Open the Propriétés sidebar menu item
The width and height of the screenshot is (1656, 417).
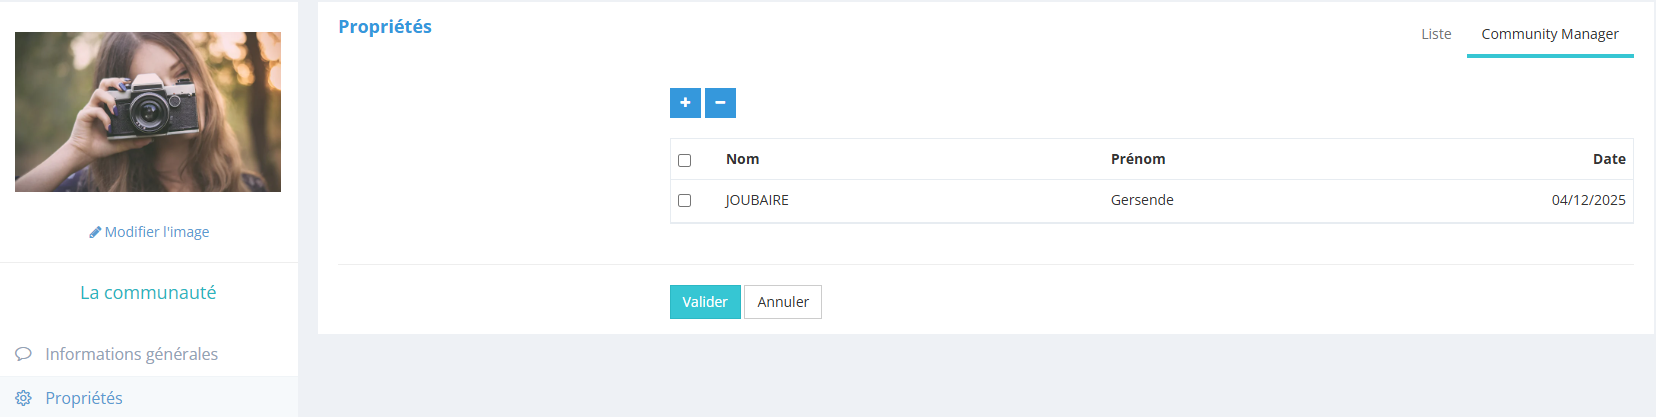point(84,398)
